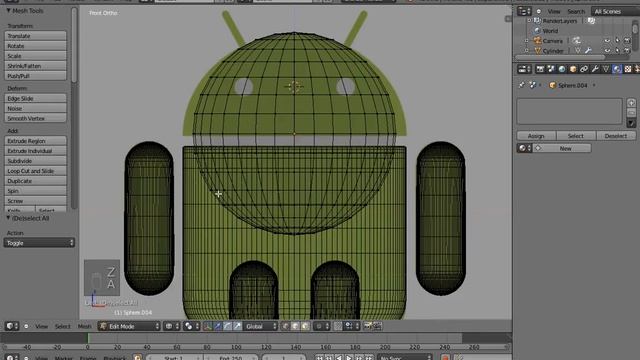This screenshot has width=640, height=360.
Task: Open the 3D view Select menu
Action: coord(62,326)
